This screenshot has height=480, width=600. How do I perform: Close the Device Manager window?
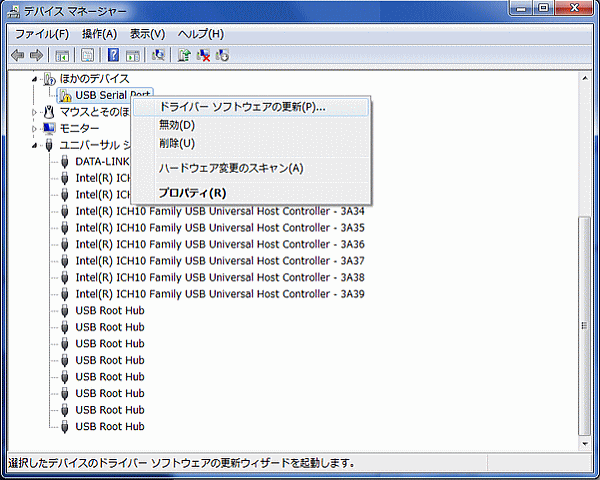click(x=574, y=8)
